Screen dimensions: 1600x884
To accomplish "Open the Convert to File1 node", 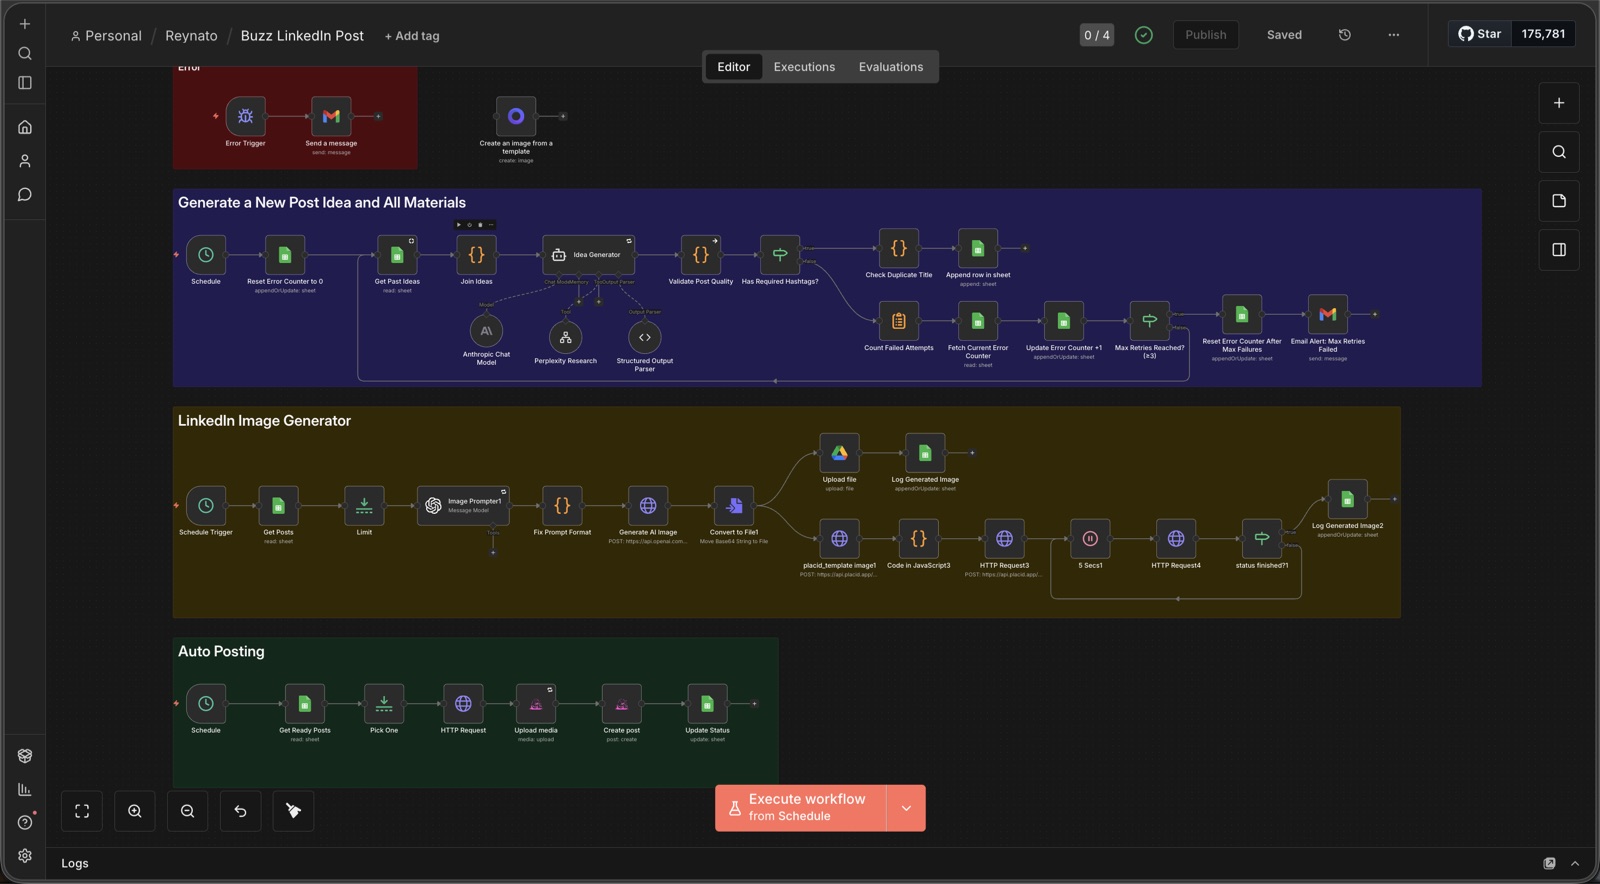I will pos(734,506).
